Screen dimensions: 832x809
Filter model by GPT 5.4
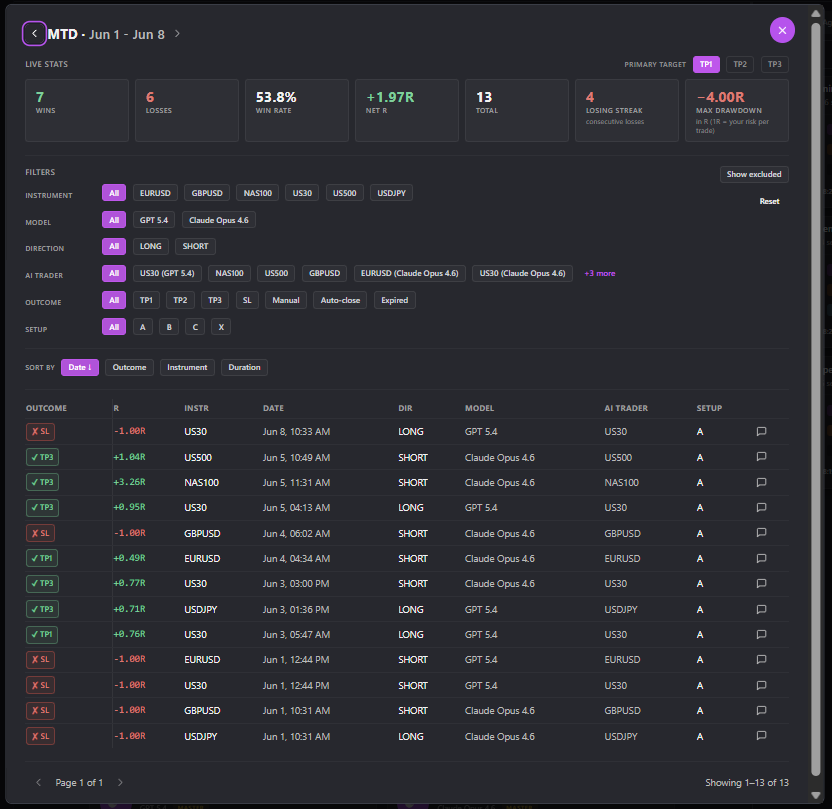click(x=154, y=220)
